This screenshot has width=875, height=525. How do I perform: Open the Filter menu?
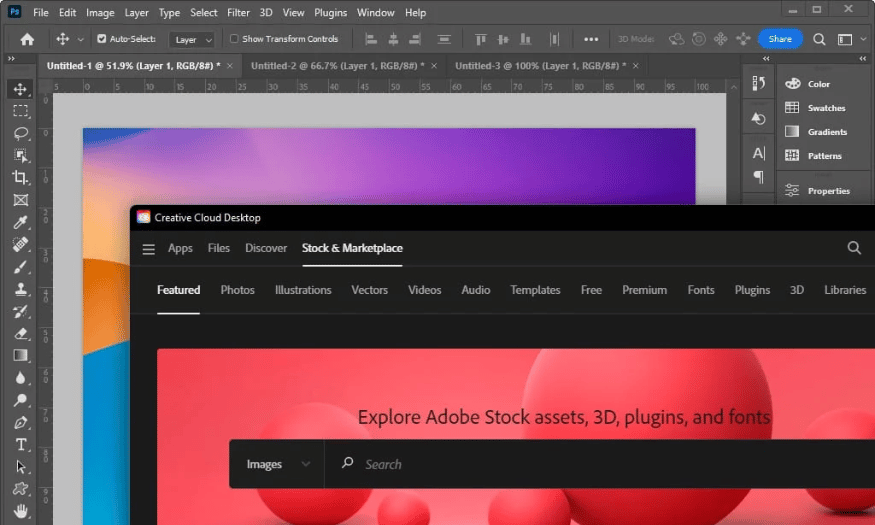pyautogui.click(x=238, y=12)
